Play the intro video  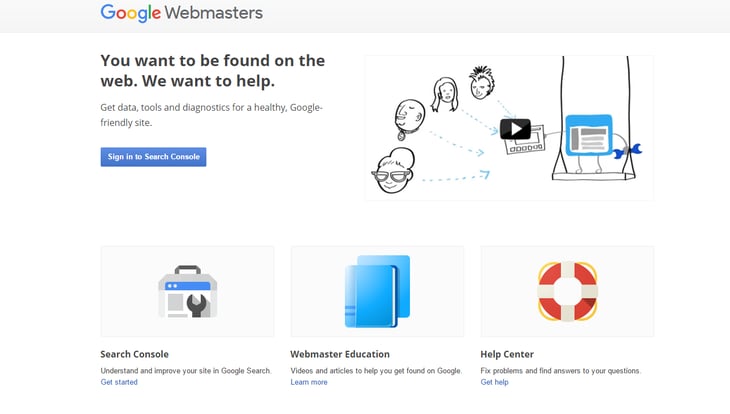coord(515,129)
